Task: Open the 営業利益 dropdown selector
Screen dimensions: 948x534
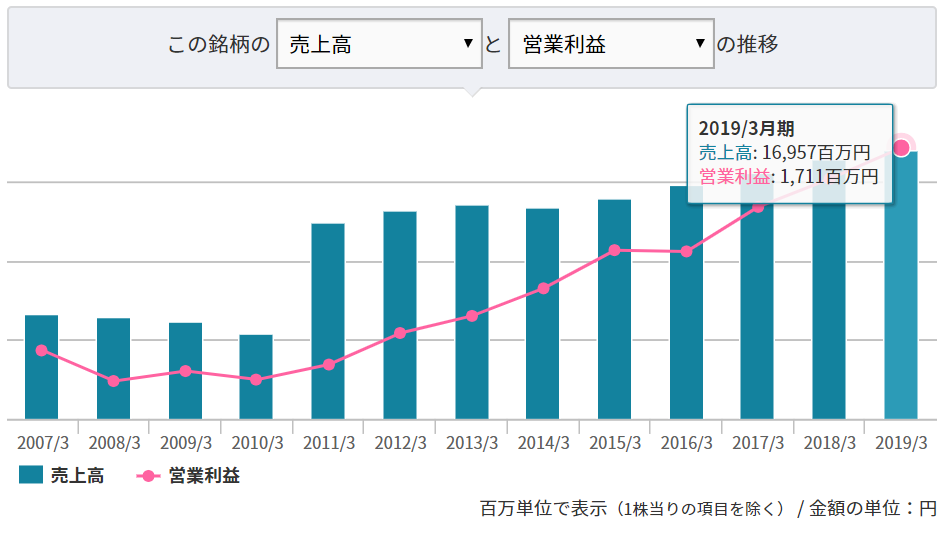Action: click(611, 45)
